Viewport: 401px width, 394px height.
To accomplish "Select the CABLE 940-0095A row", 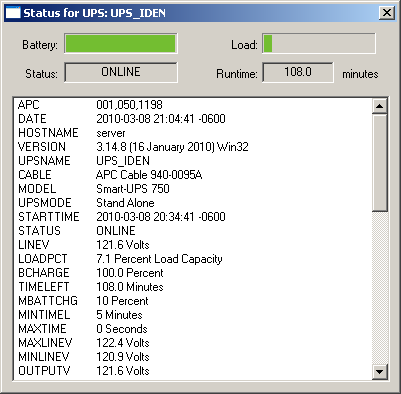I will click(x=193, y=175).
